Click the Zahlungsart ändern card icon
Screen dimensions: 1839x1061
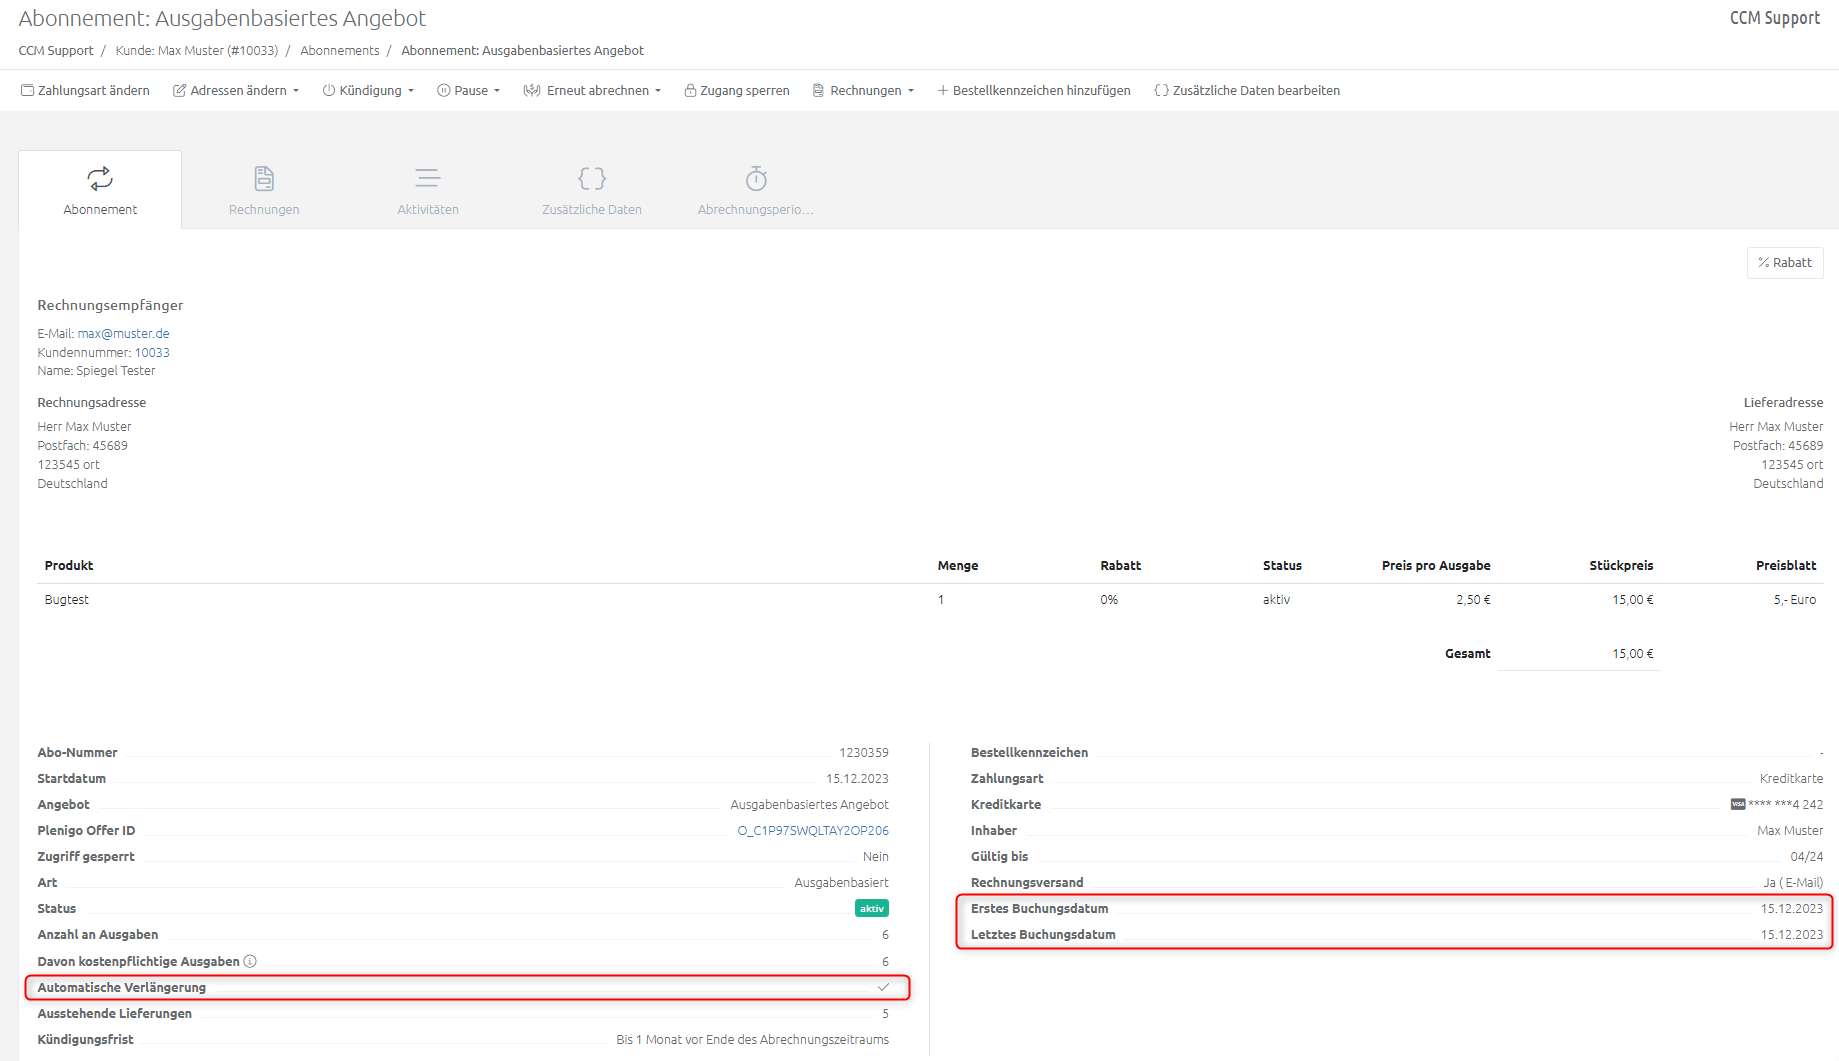click(x=28, y=90)
